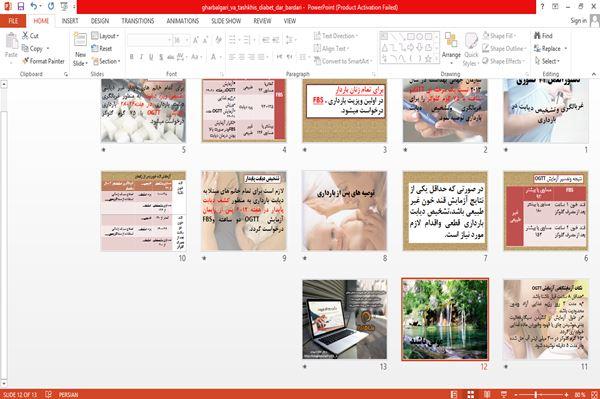The width and height of the screenshot is (600, 399).
Task: Click the Copy button
Action: pyautogui.click(x=32, y=49)
